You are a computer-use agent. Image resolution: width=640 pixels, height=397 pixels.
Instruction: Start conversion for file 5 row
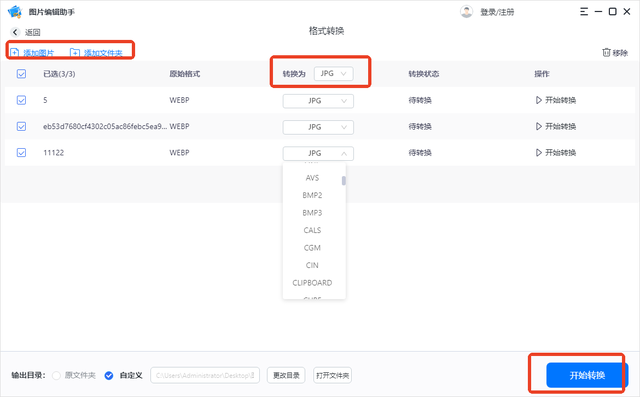click(x=556, y=100)
